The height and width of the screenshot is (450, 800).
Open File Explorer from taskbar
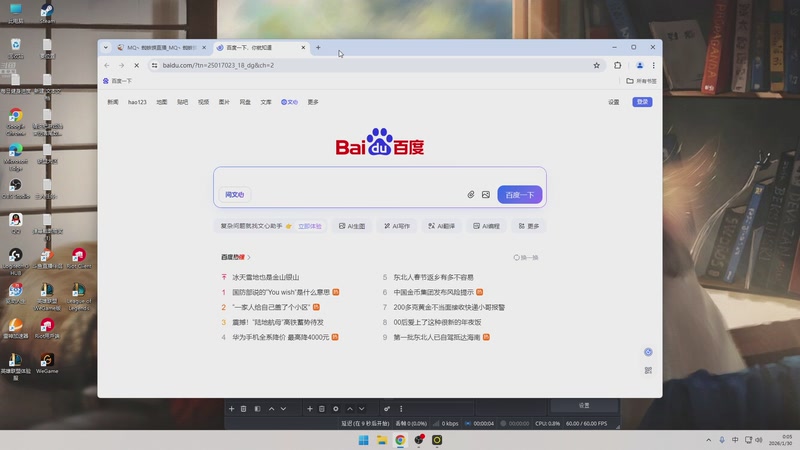tap(382, 440)
